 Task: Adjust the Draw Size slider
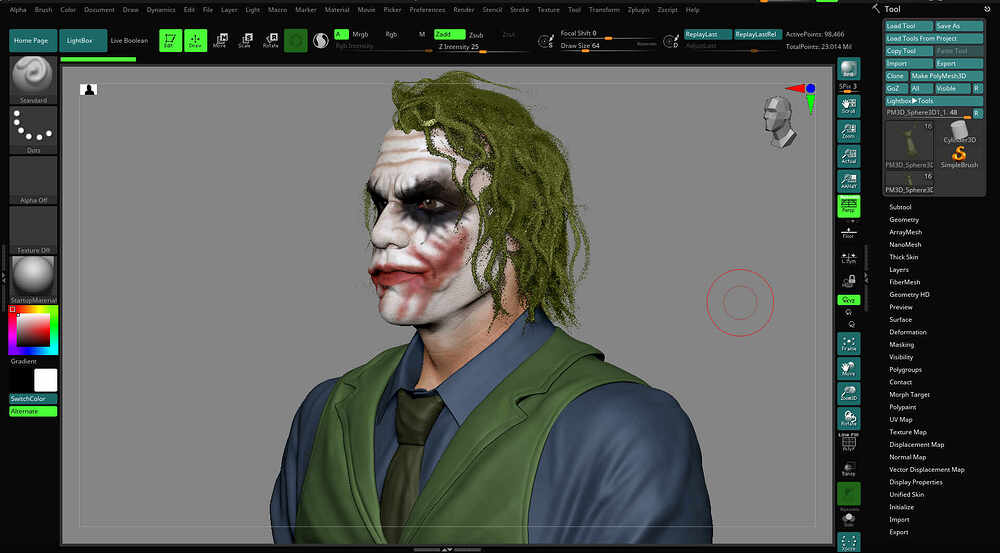pos(608,46)
